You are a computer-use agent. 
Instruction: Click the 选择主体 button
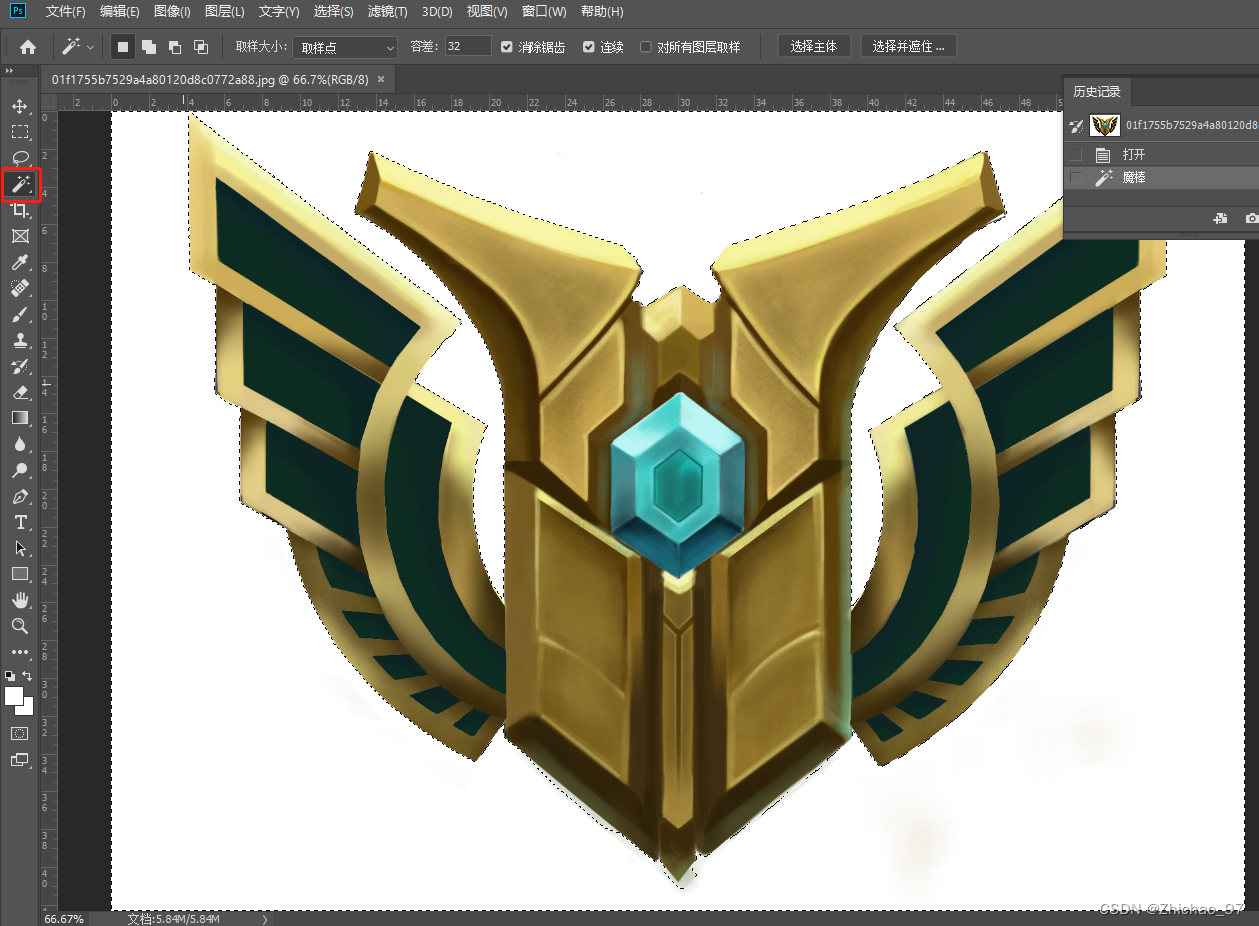(x=814, y=46)
